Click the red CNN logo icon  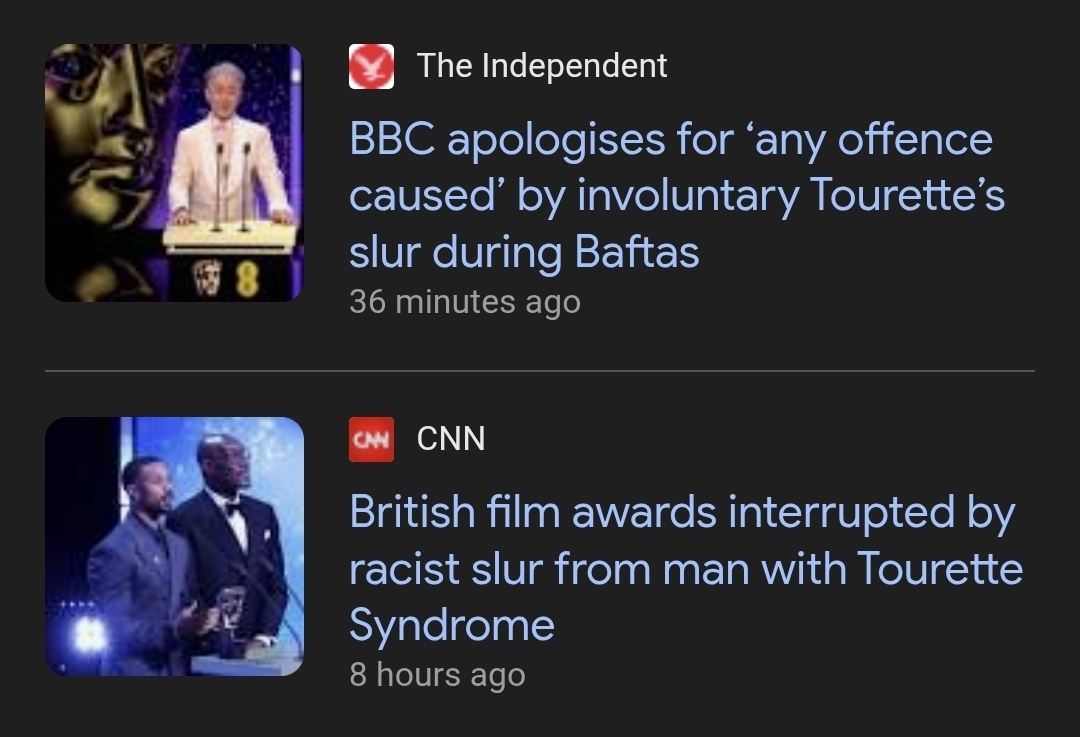(371, 439)
